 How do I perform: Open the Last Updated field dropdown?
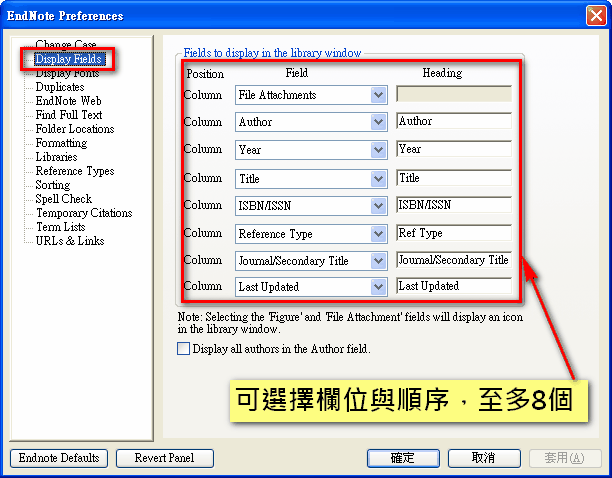point(378,287)
